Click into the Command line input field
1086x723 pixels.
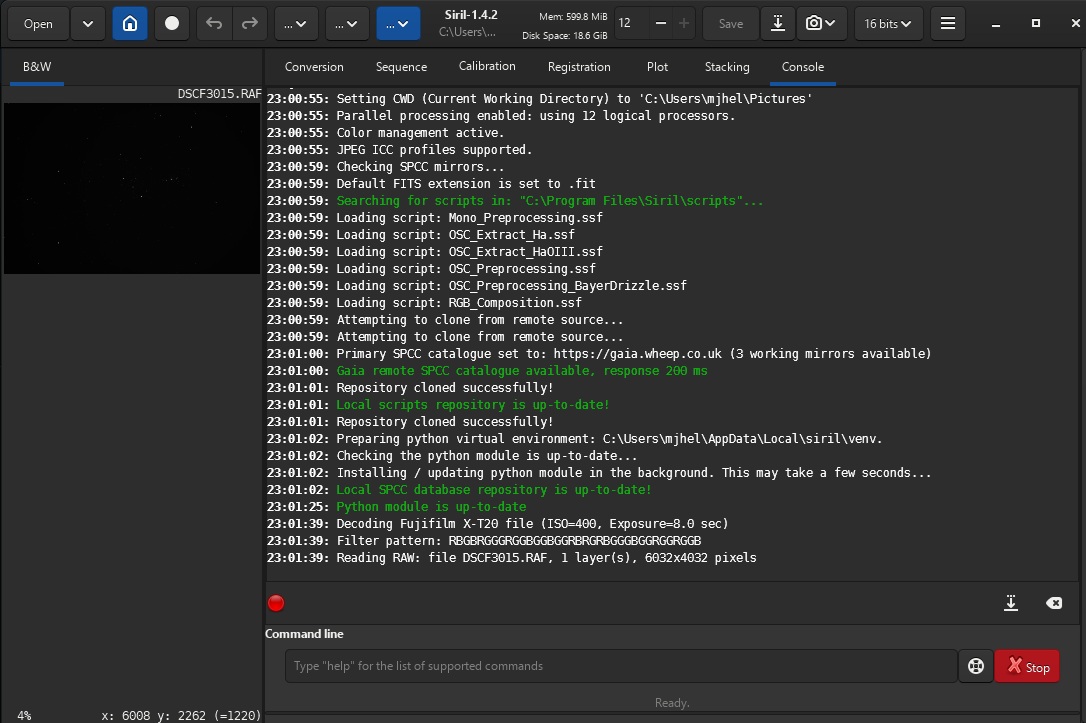pos(620,666)
